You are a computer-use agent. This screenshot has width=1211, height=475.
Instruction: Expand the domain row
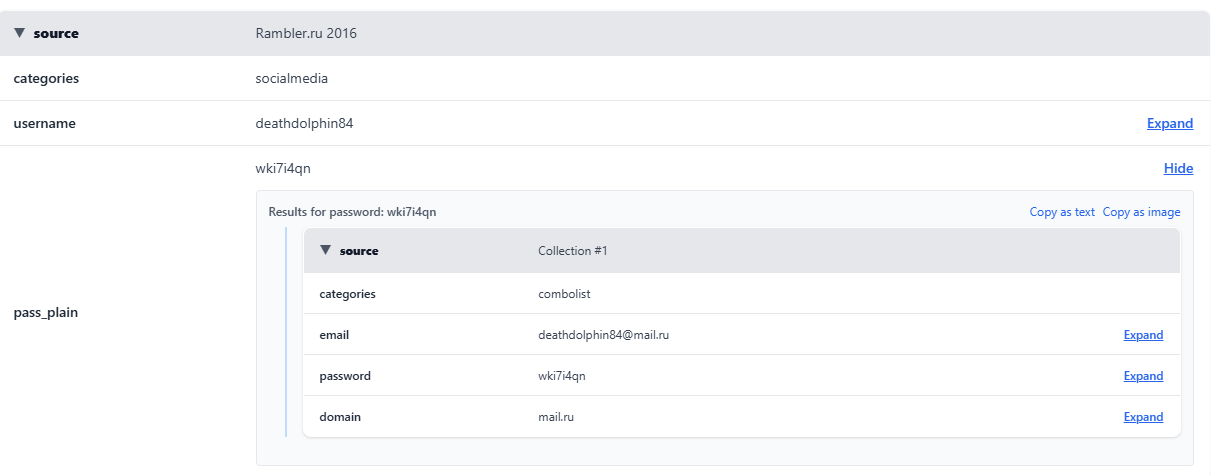(1143, 417)
